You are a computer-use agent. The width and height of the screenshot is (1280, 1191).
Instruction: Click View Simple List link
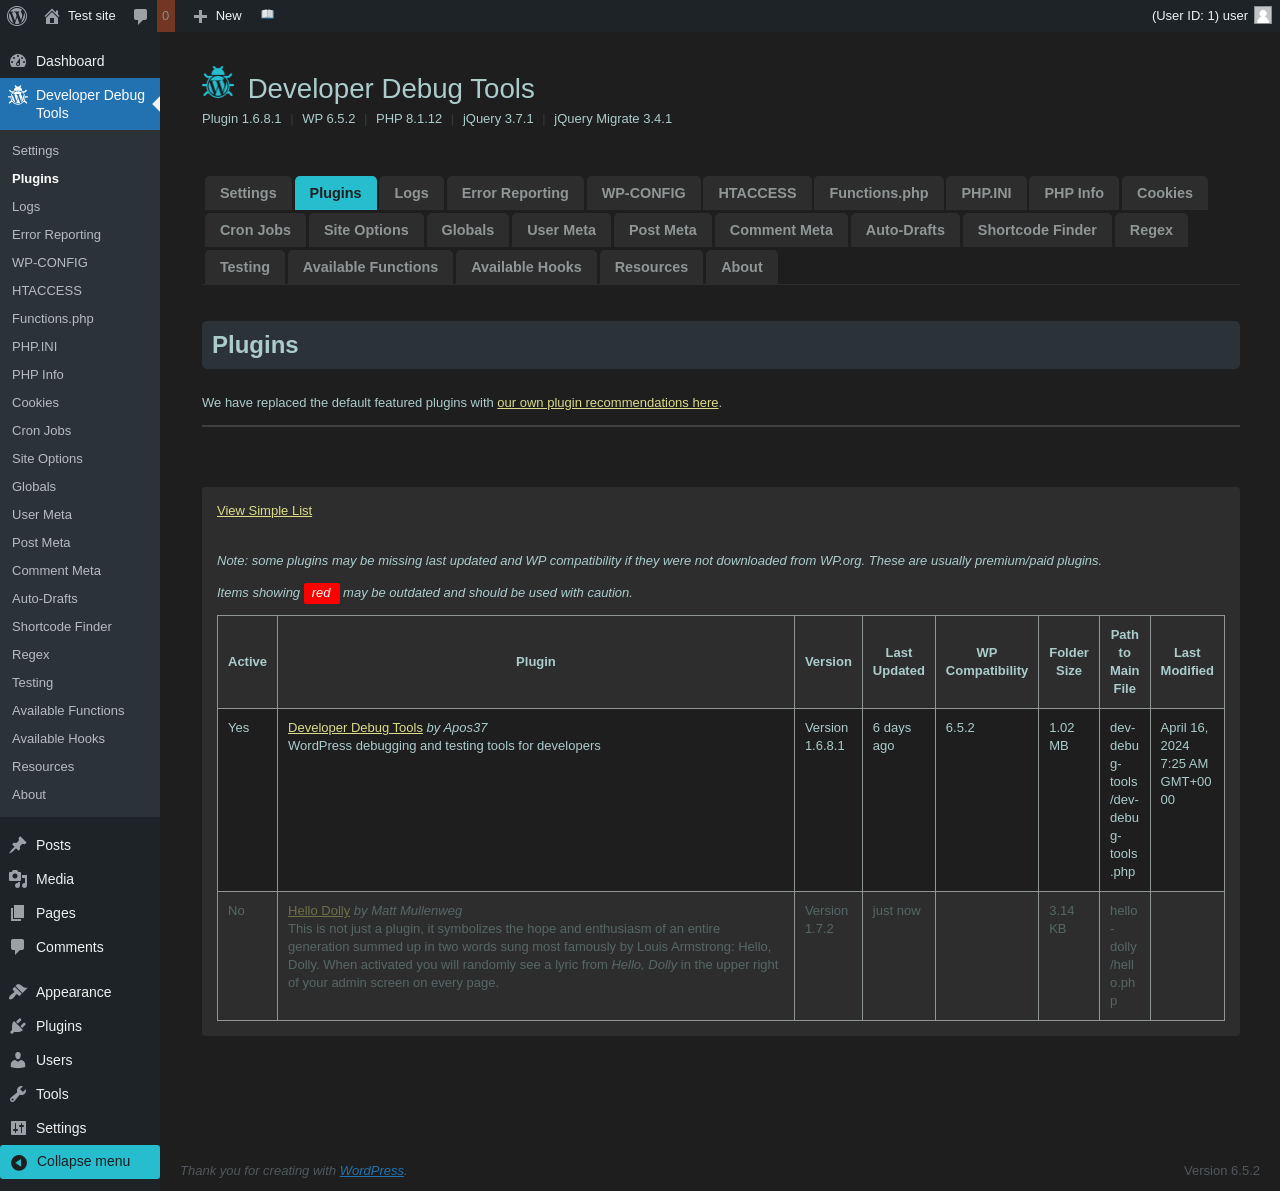click(264, 511)
